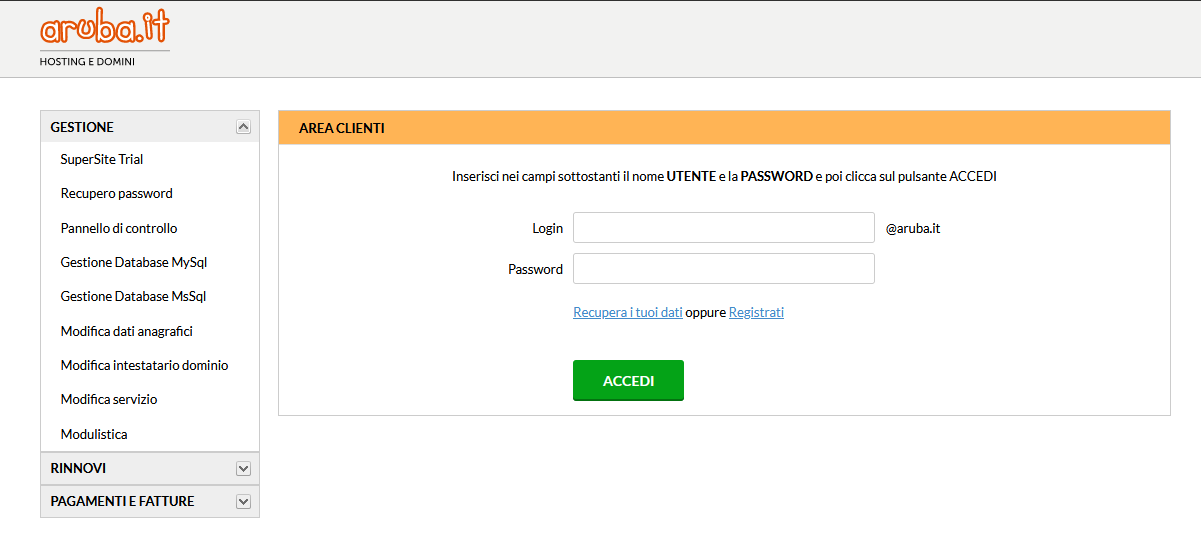
Task: Expand the RINNOVI section arrow
Action: point(243,468)
